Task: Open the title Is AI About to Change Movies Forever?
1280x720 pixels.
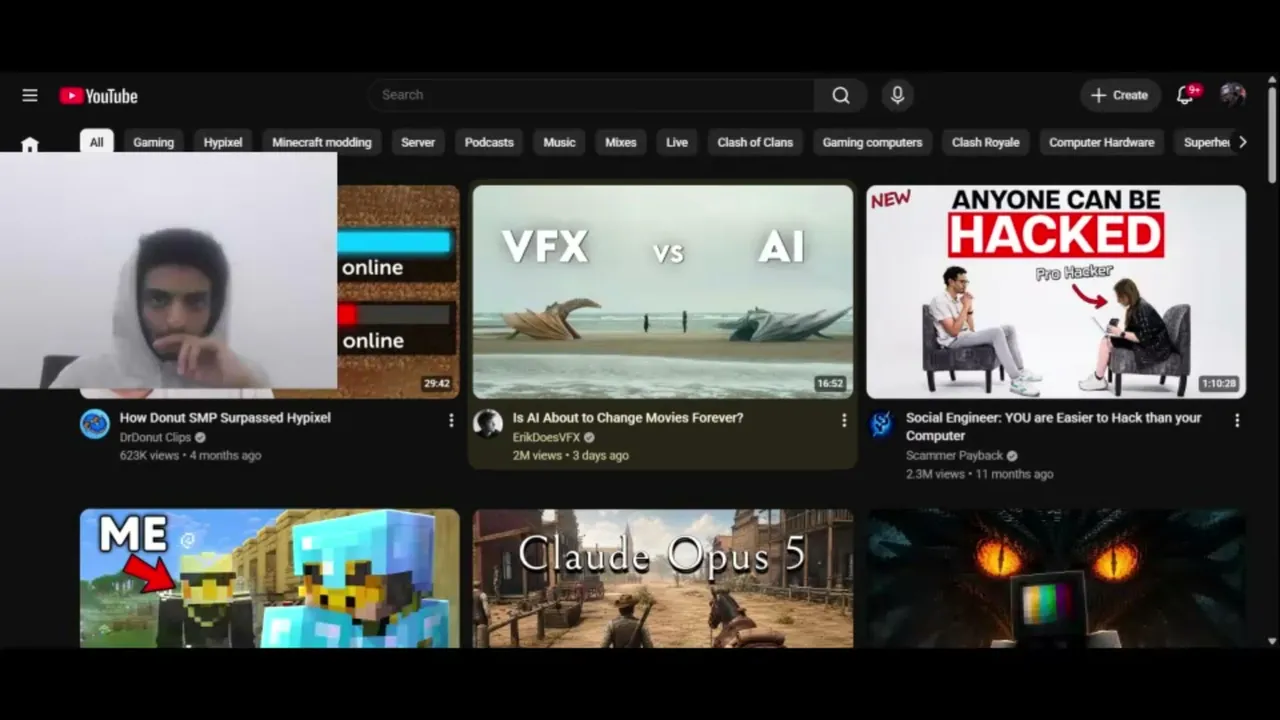Action: pos(628,418)
